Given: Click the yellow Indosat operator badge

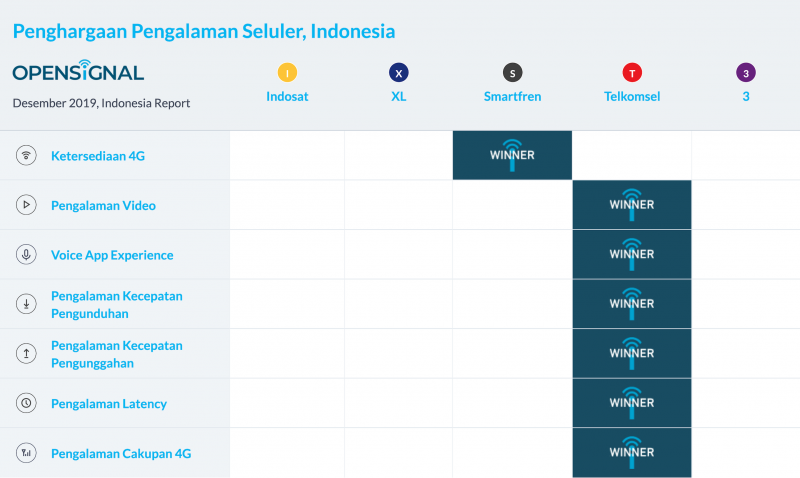Looking at the screenshot, I should (287, 72).
